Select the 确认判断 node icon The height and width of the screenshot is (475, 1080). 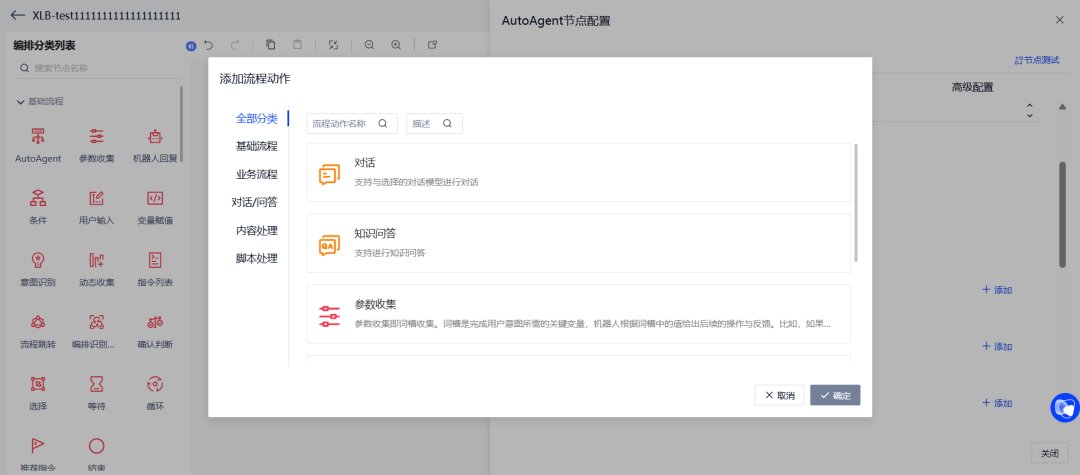[155, 321]
